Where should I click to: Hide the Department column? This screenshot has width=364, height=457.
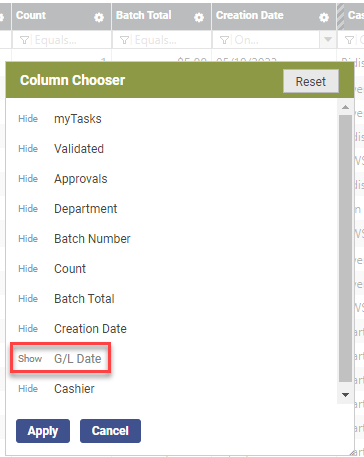(x=28, y=209)
